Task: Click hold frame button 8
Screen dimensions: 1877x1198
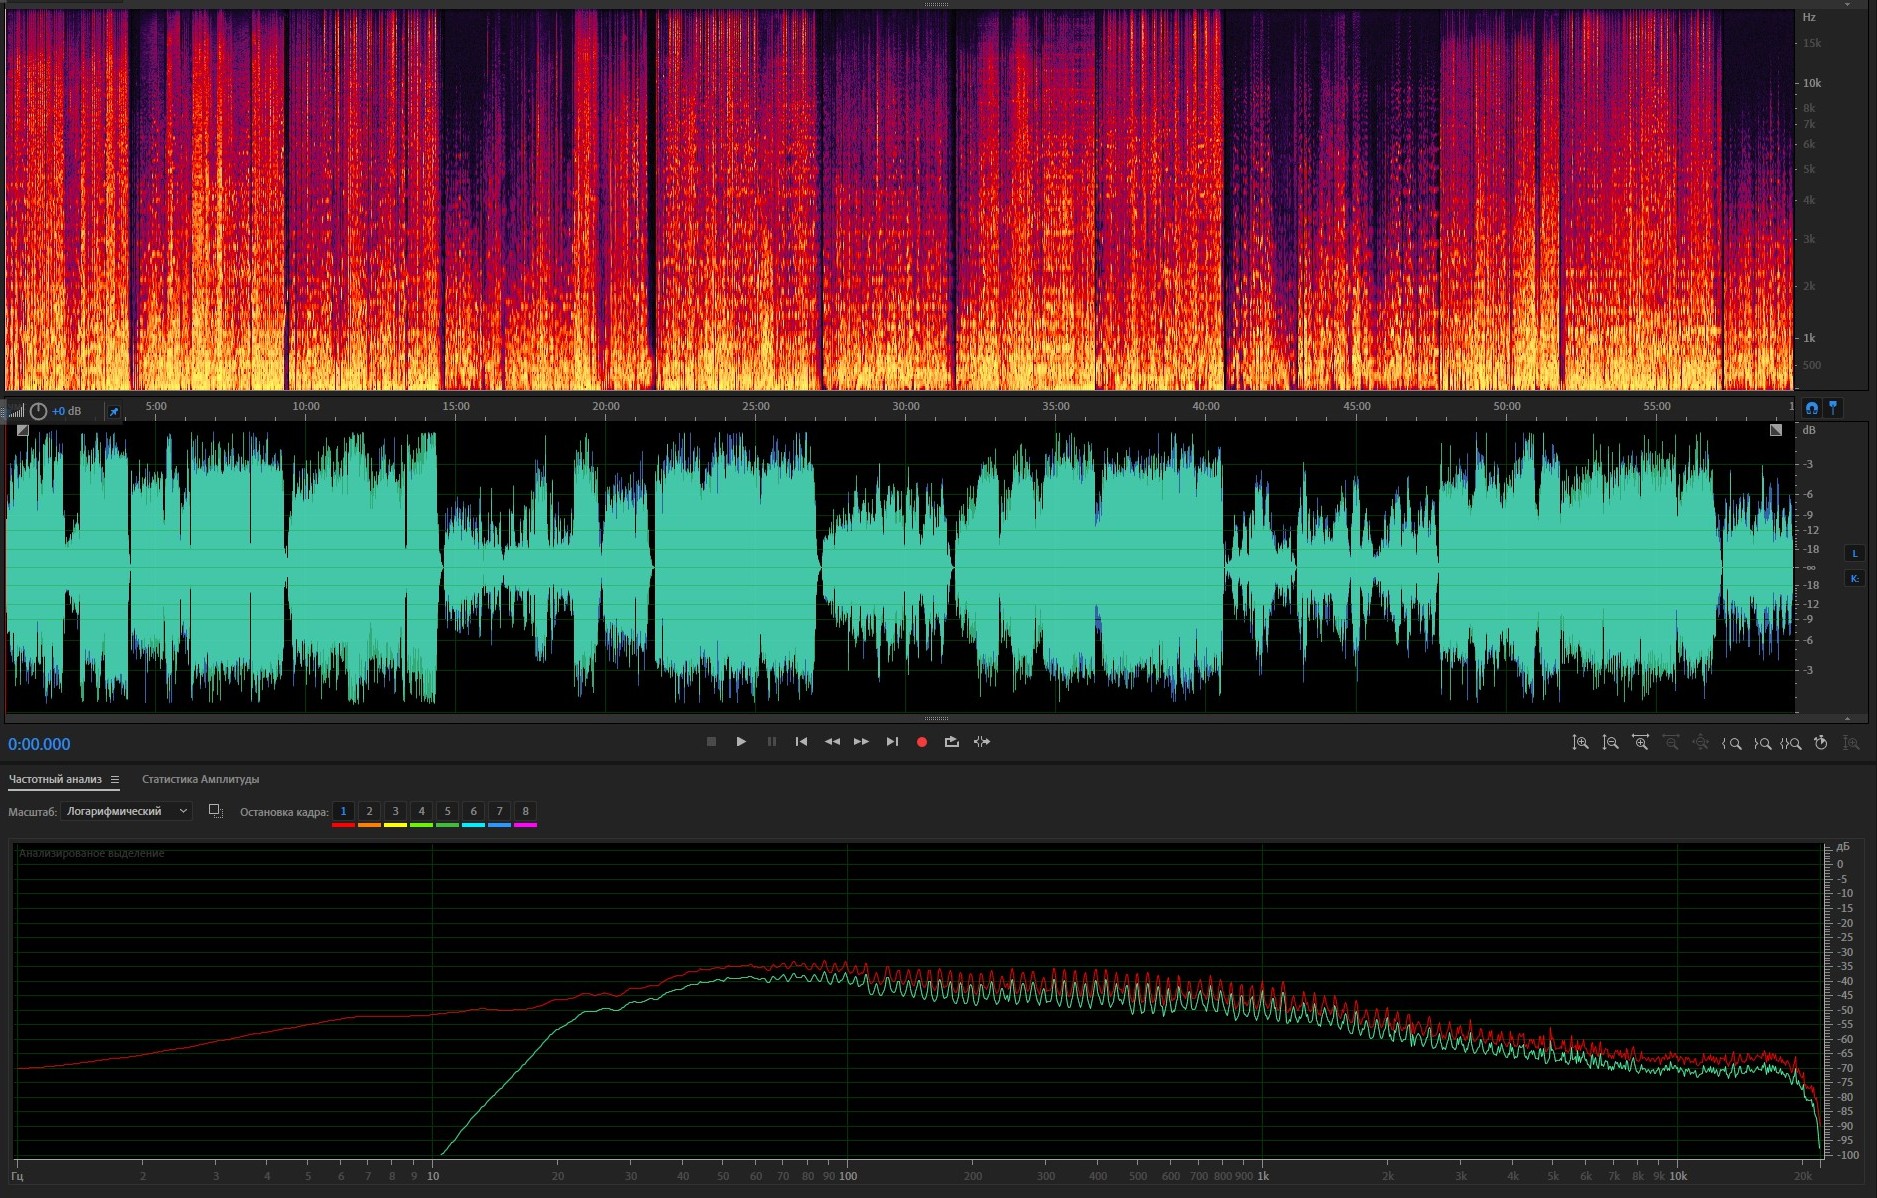Action: (x=525, y=811)
